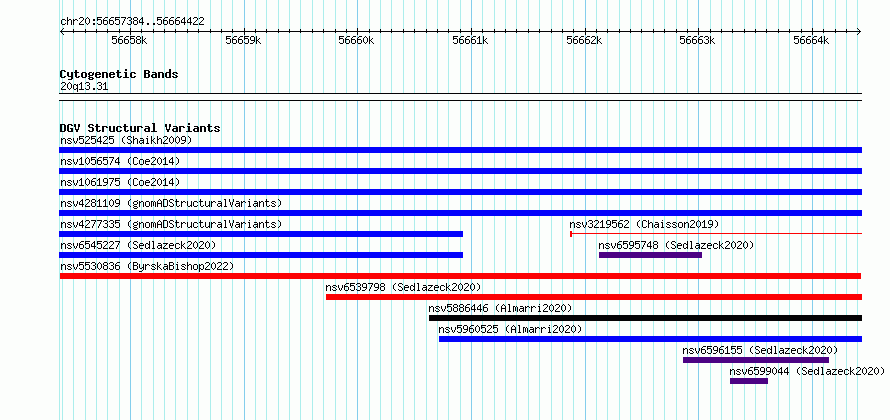Click the nsv5530836 (ByrskaBishop2022) label
The height and width of the screenshot is (420, 890).
pyautogui.click(x=147, y=266)
